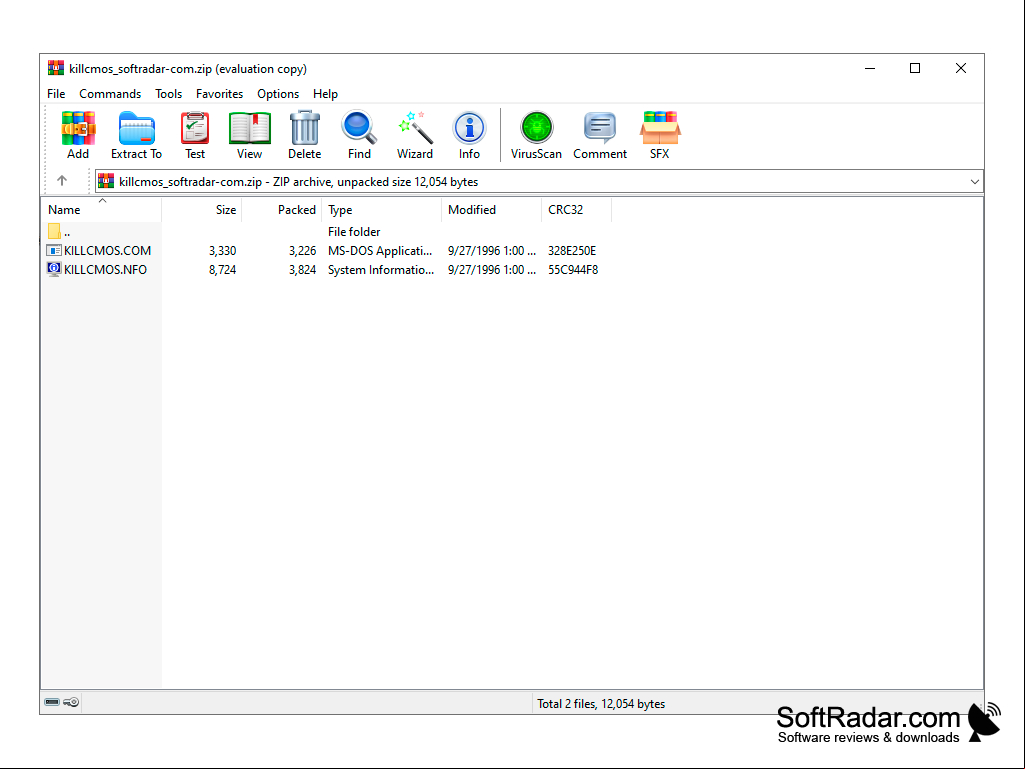Open the Tools menu
Viewport: 1025px width, 769px height.
pos(169,94)
